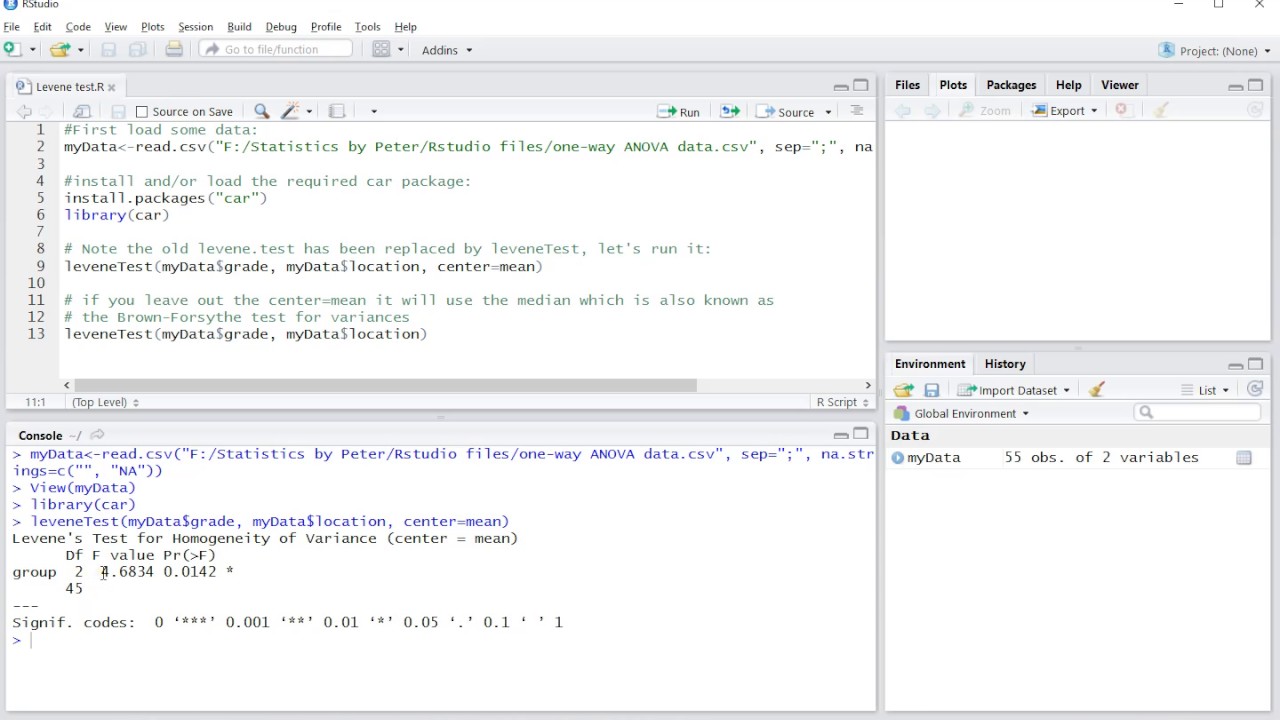The height and width of the screenshot is (720, 1280).
Task: Open the File menu
Action: click(x=11, y=27)
